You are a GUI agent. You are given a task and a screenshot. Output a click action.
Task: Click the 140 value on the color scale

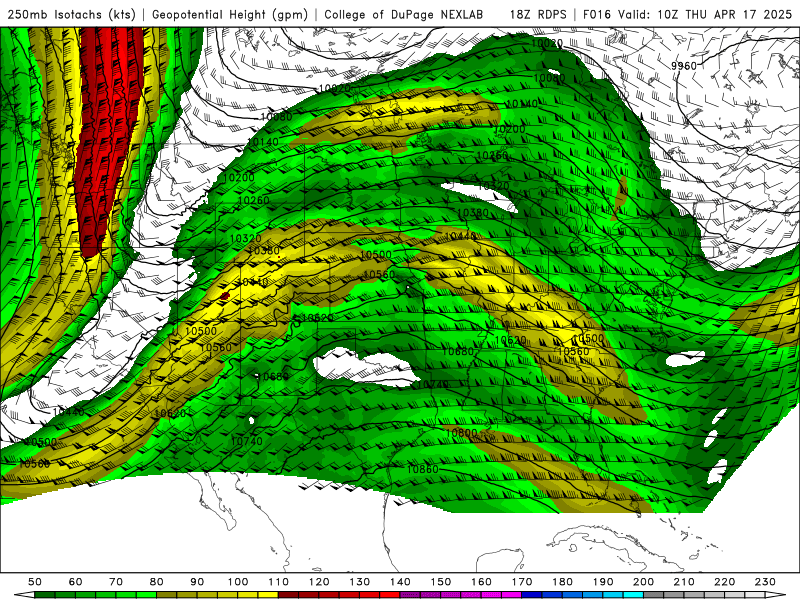tap(400, 582)
